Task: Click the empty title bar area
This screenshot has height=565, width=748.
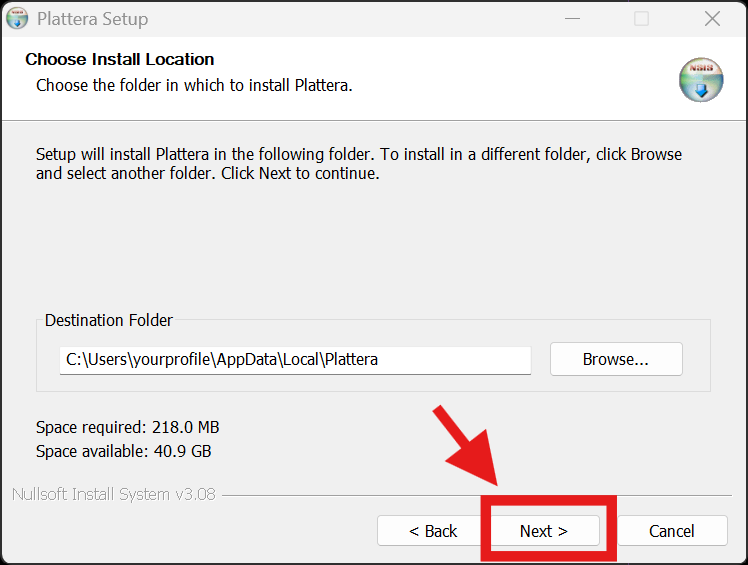Action: click(x=350, y=18)
